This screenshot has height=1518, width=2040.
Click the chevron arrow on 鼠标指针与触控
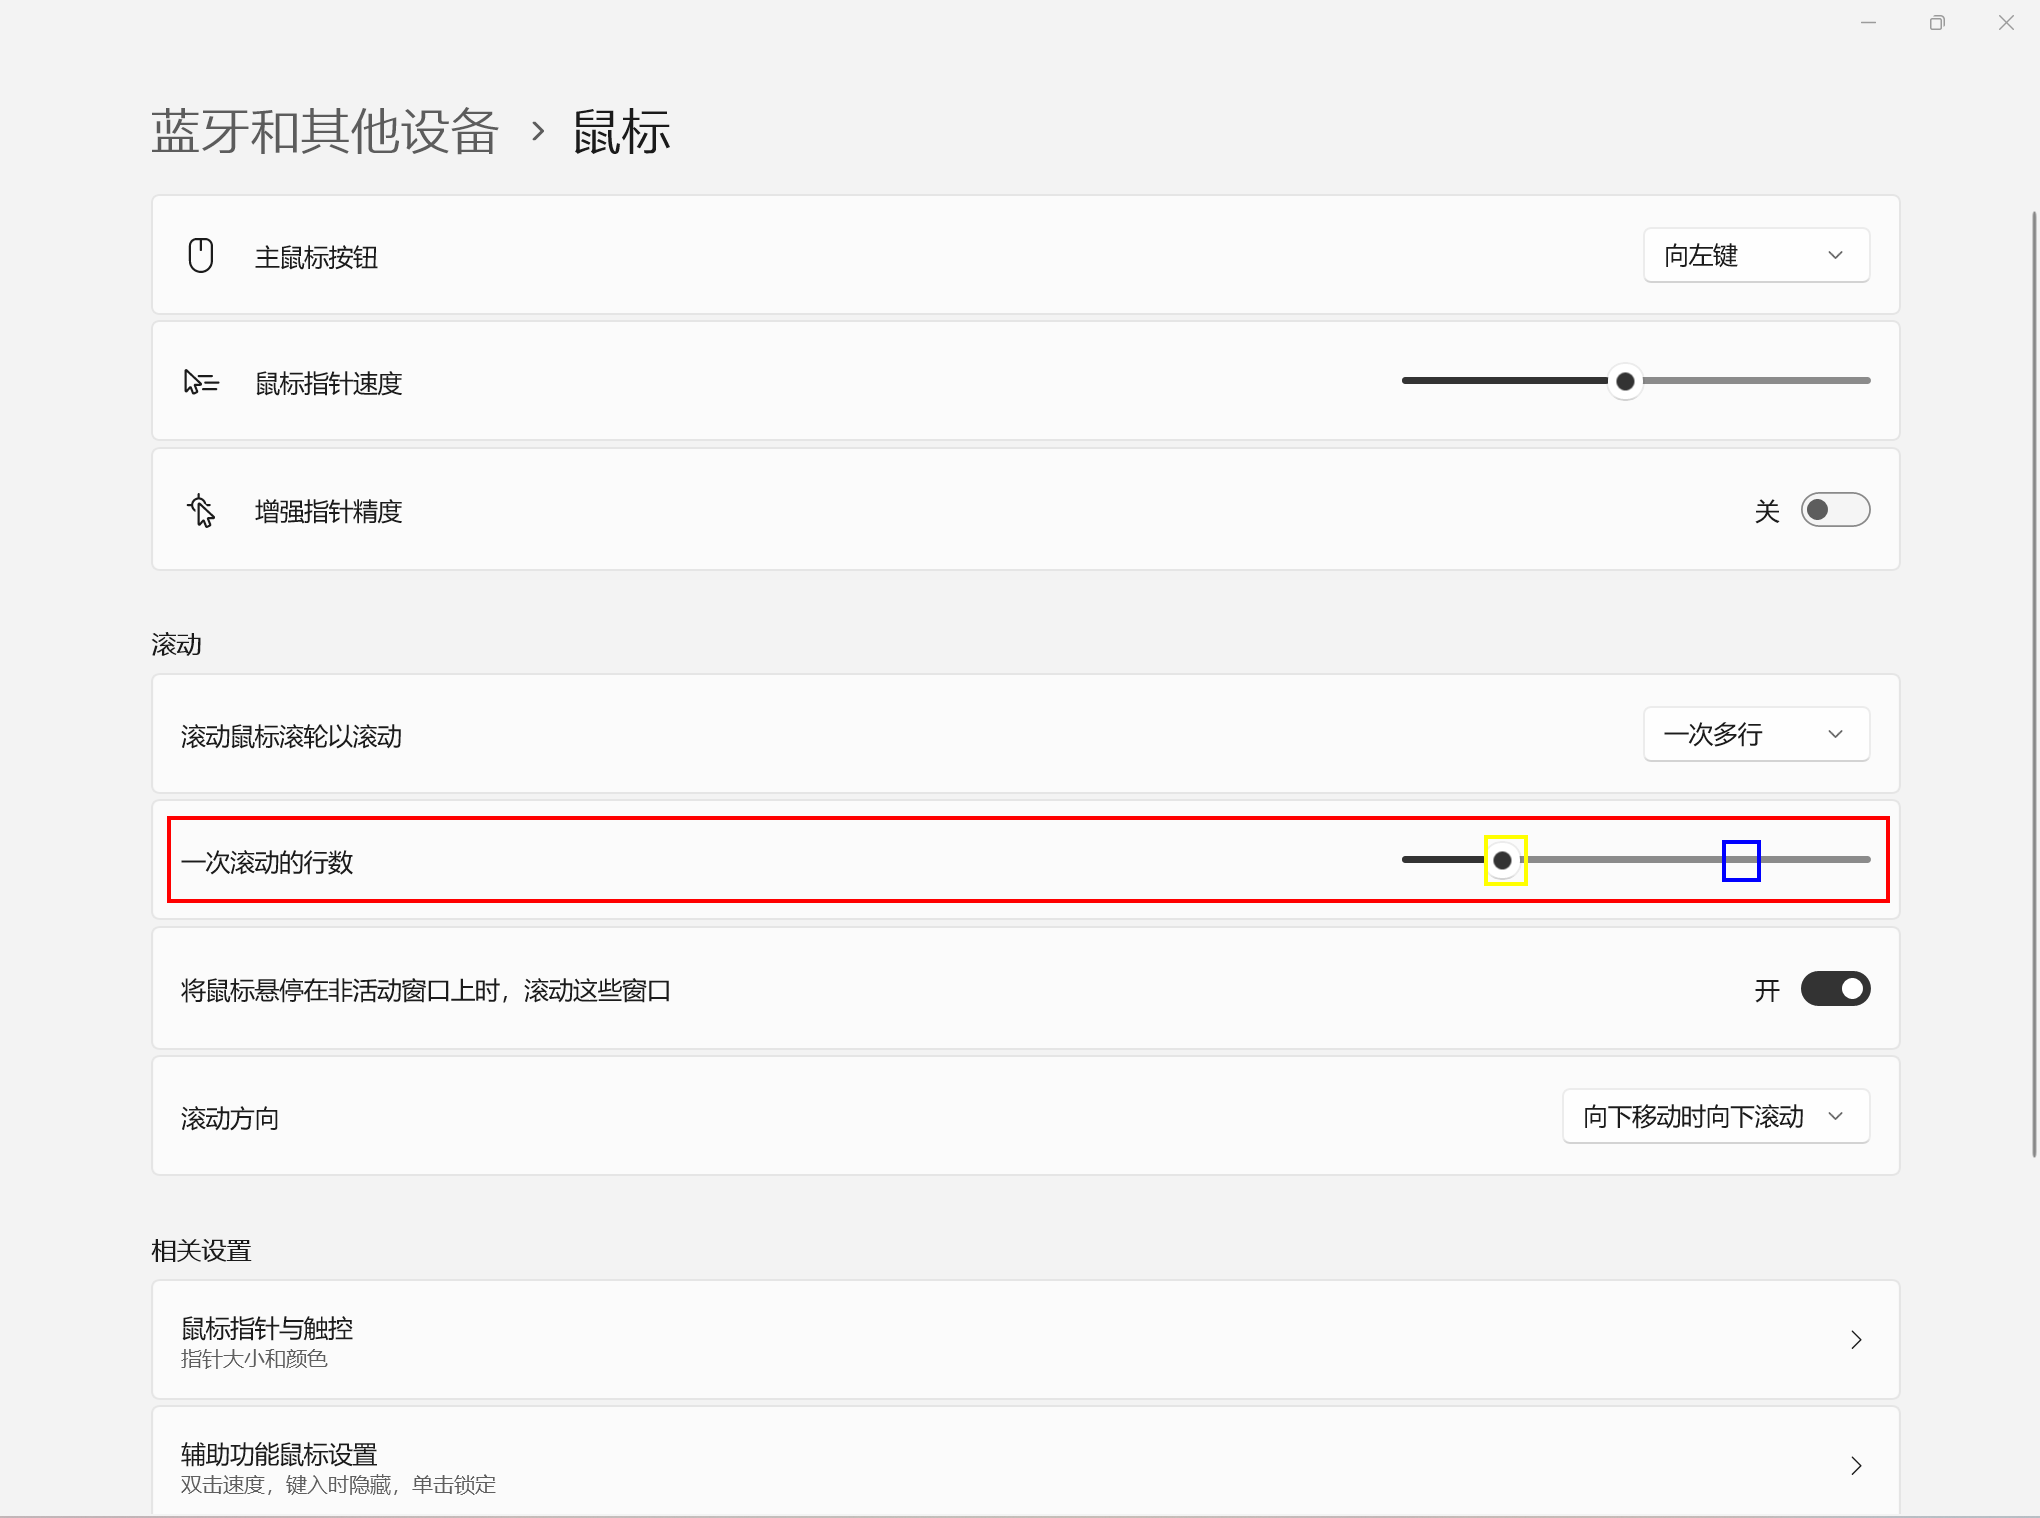[1856, 1339]
